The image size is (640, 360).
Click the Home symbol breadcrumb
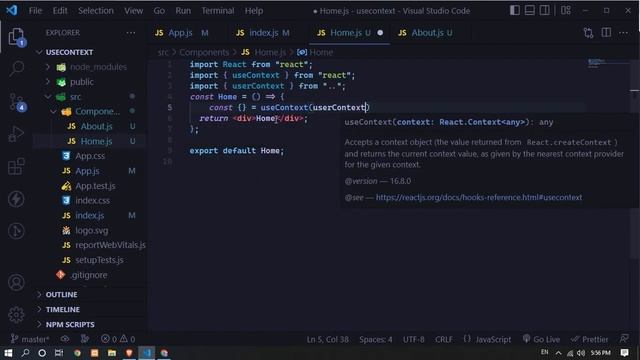[315, 52]
